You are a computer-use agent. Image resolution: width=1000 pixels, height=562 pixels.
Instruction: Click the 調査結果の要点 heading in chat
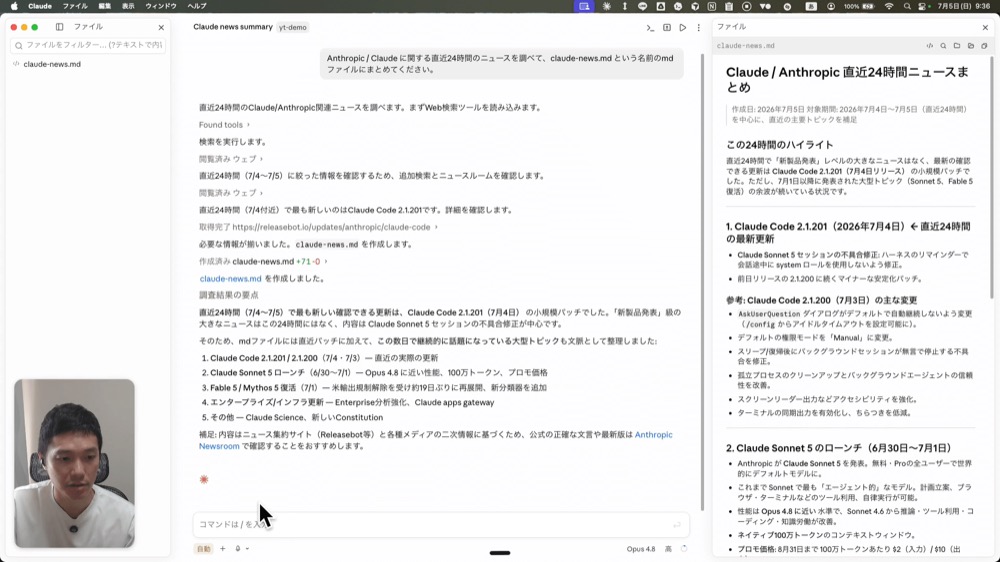(228, 295)
